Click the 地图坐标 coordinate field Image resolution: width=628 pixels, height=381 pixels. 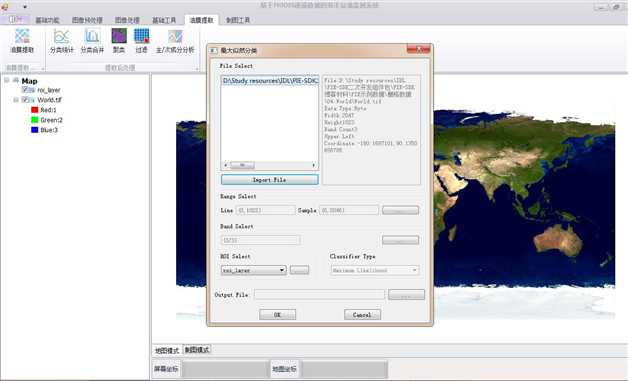[x=344, y=369]
